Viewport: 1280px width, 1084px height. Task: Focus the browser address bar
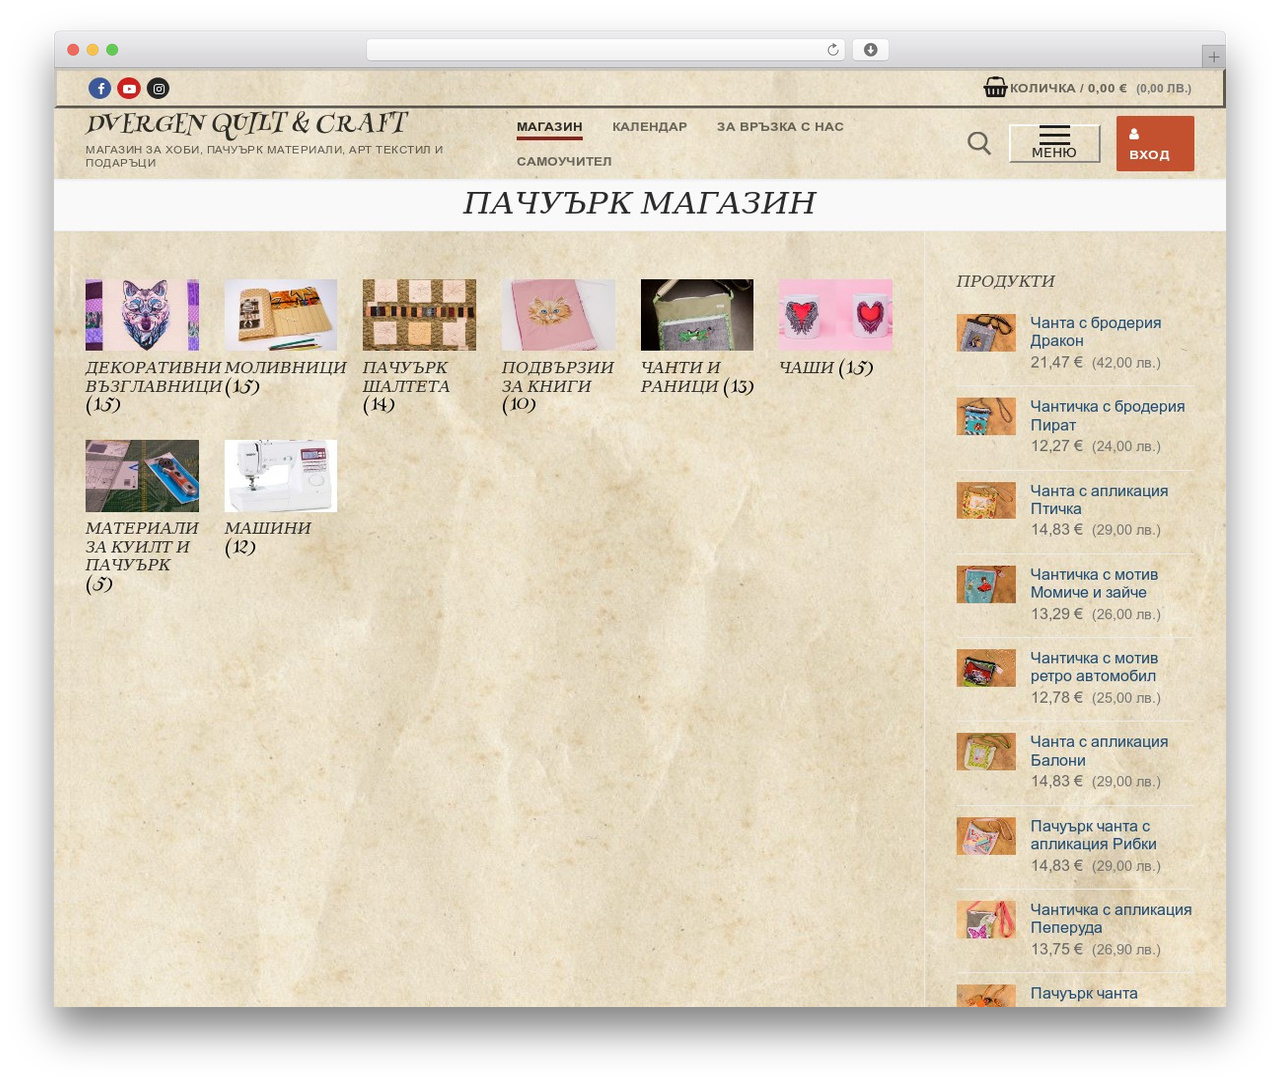click(605, 50)
